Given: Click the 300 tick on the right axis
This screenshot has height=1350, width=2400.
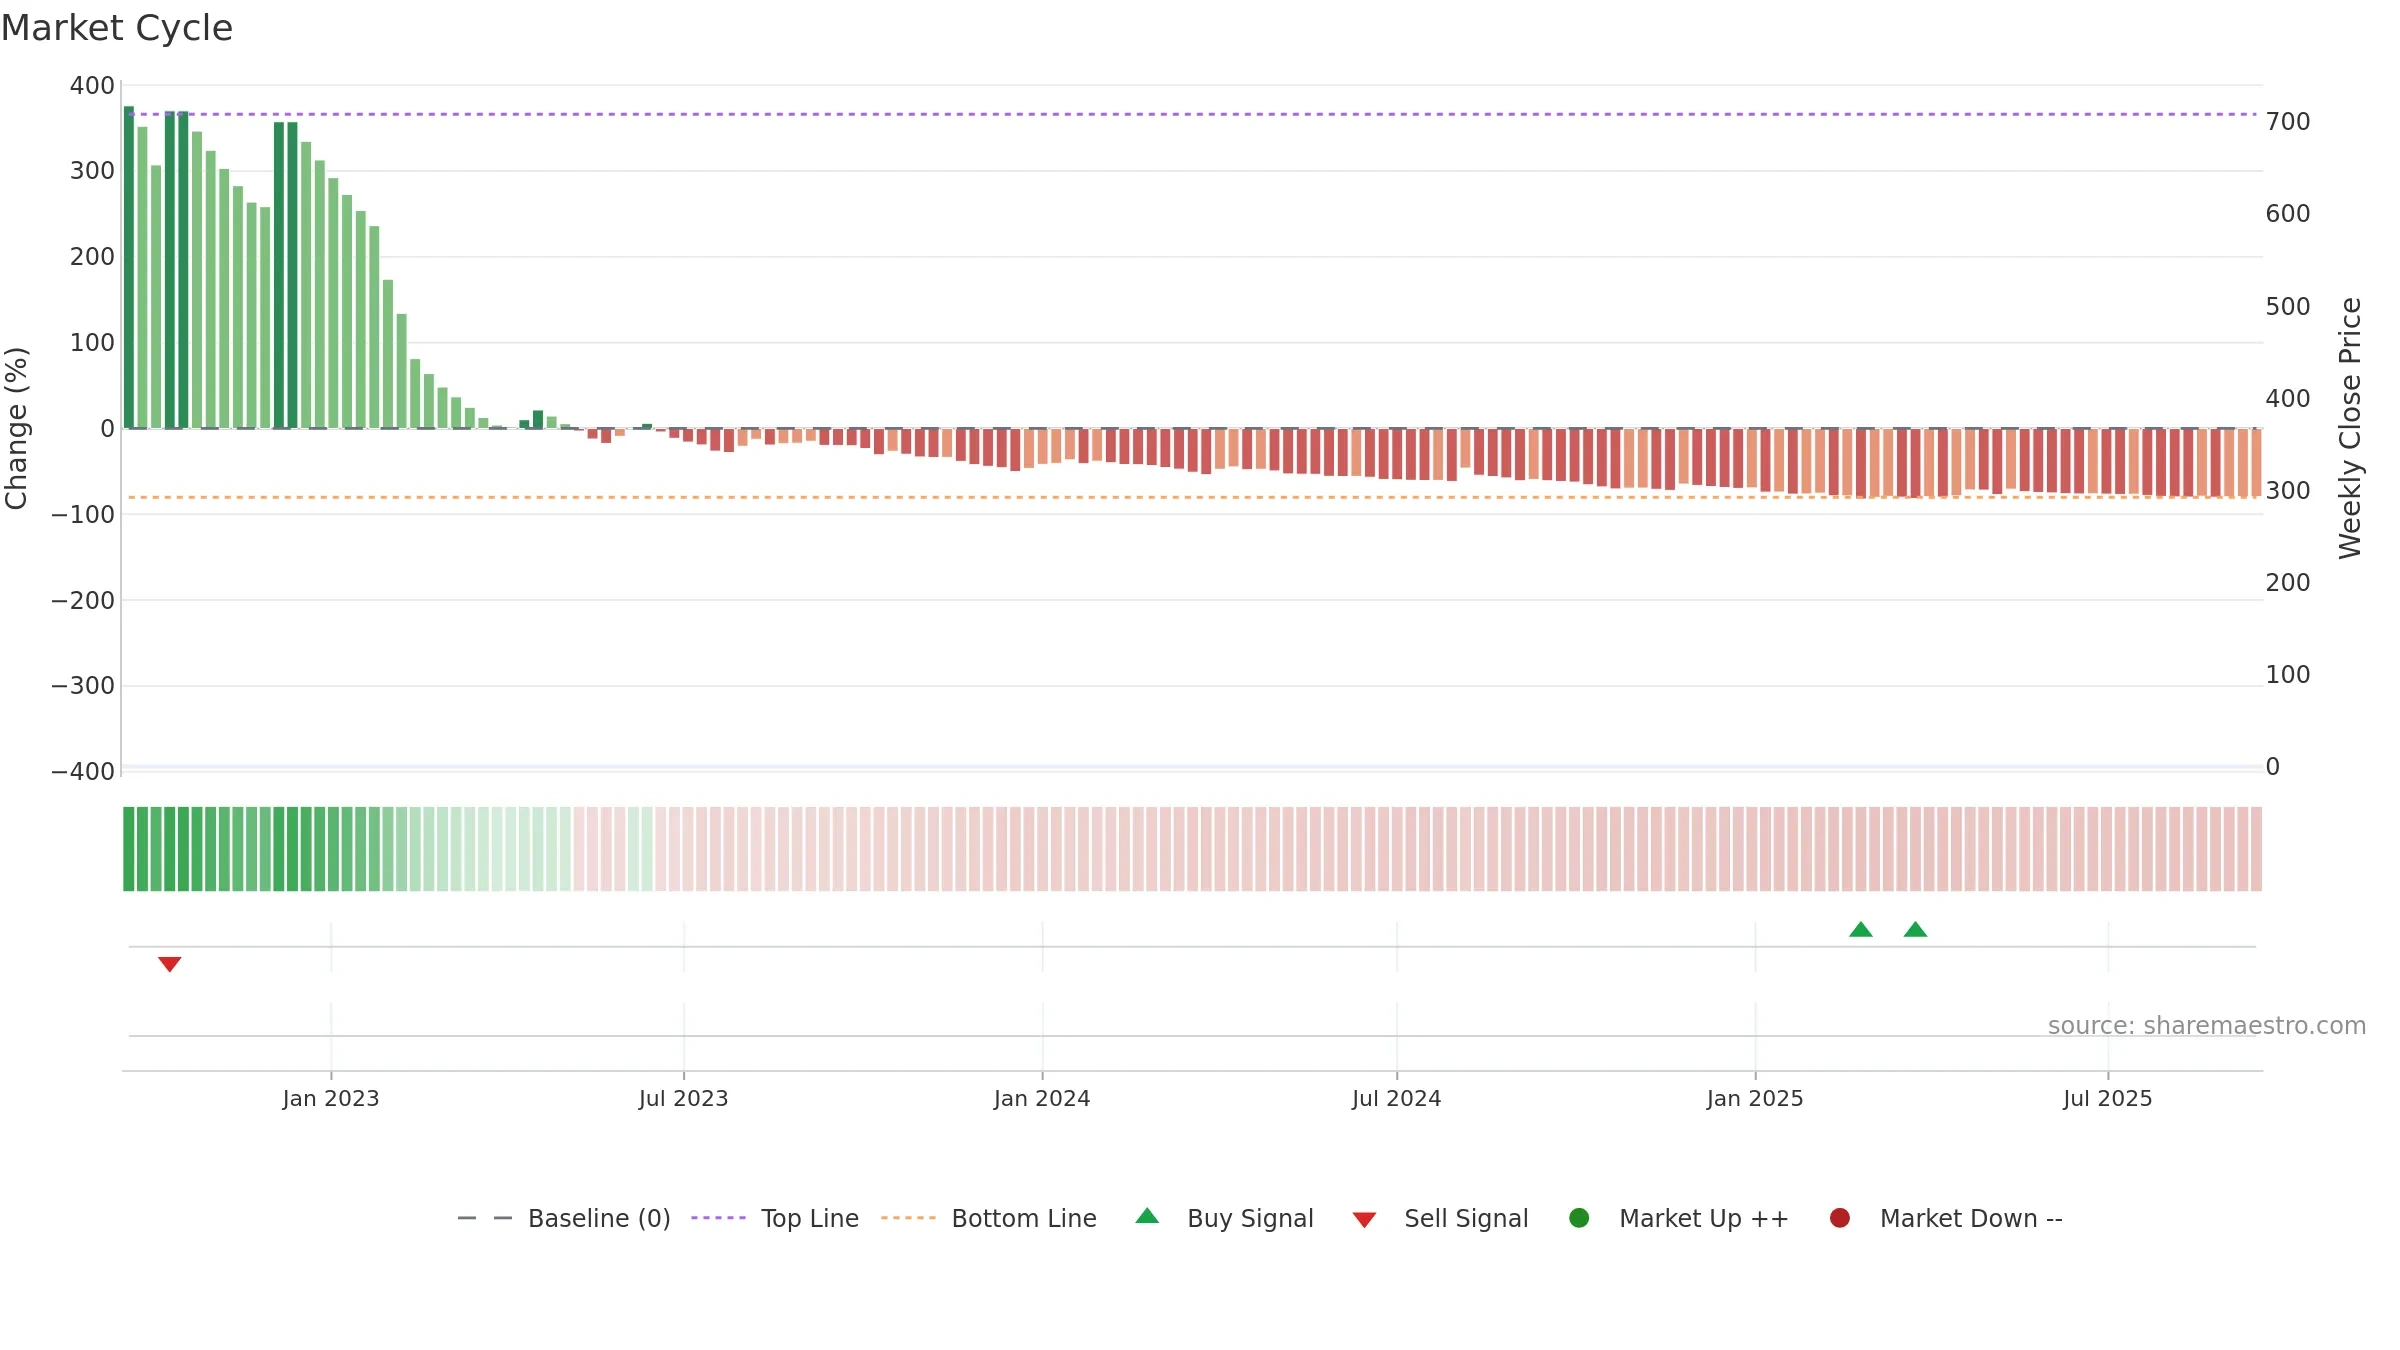Looking at the screenshot, I should [2288, 490].
